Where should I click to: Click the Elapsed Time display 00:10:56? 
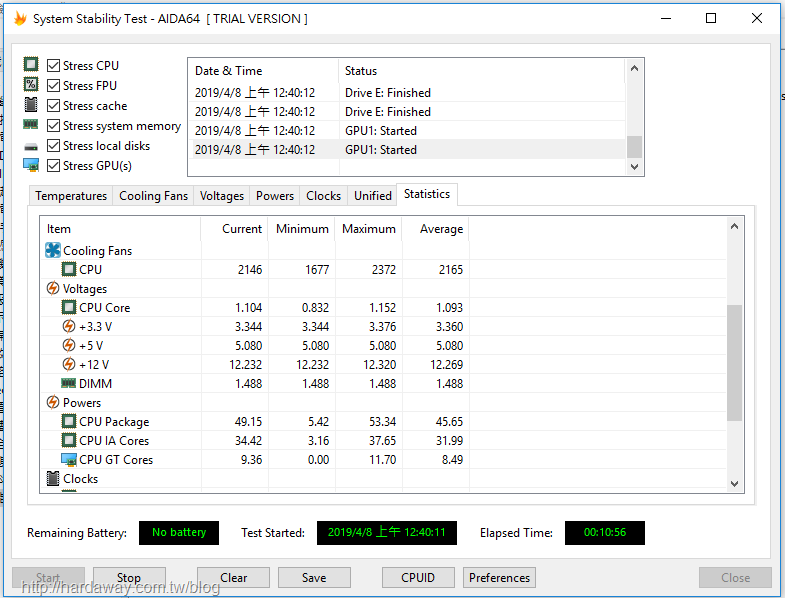pos(605,532)
